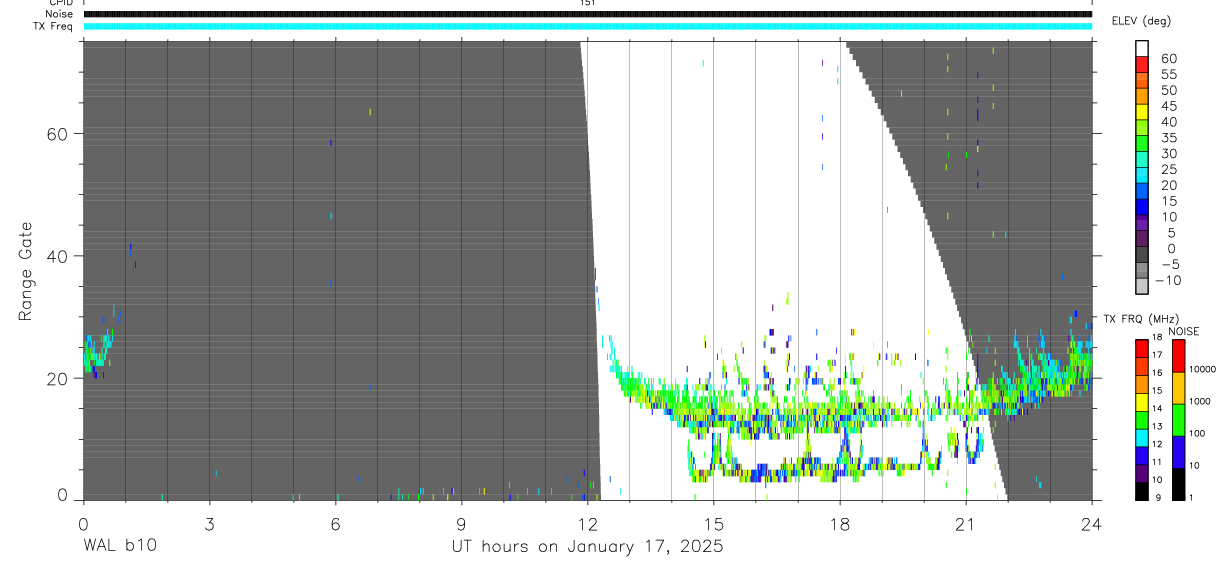The width and height of the screenshot is (1228, 567).
Task: Click the x-axis tick label '18'
Action: [x=840, y=523]
